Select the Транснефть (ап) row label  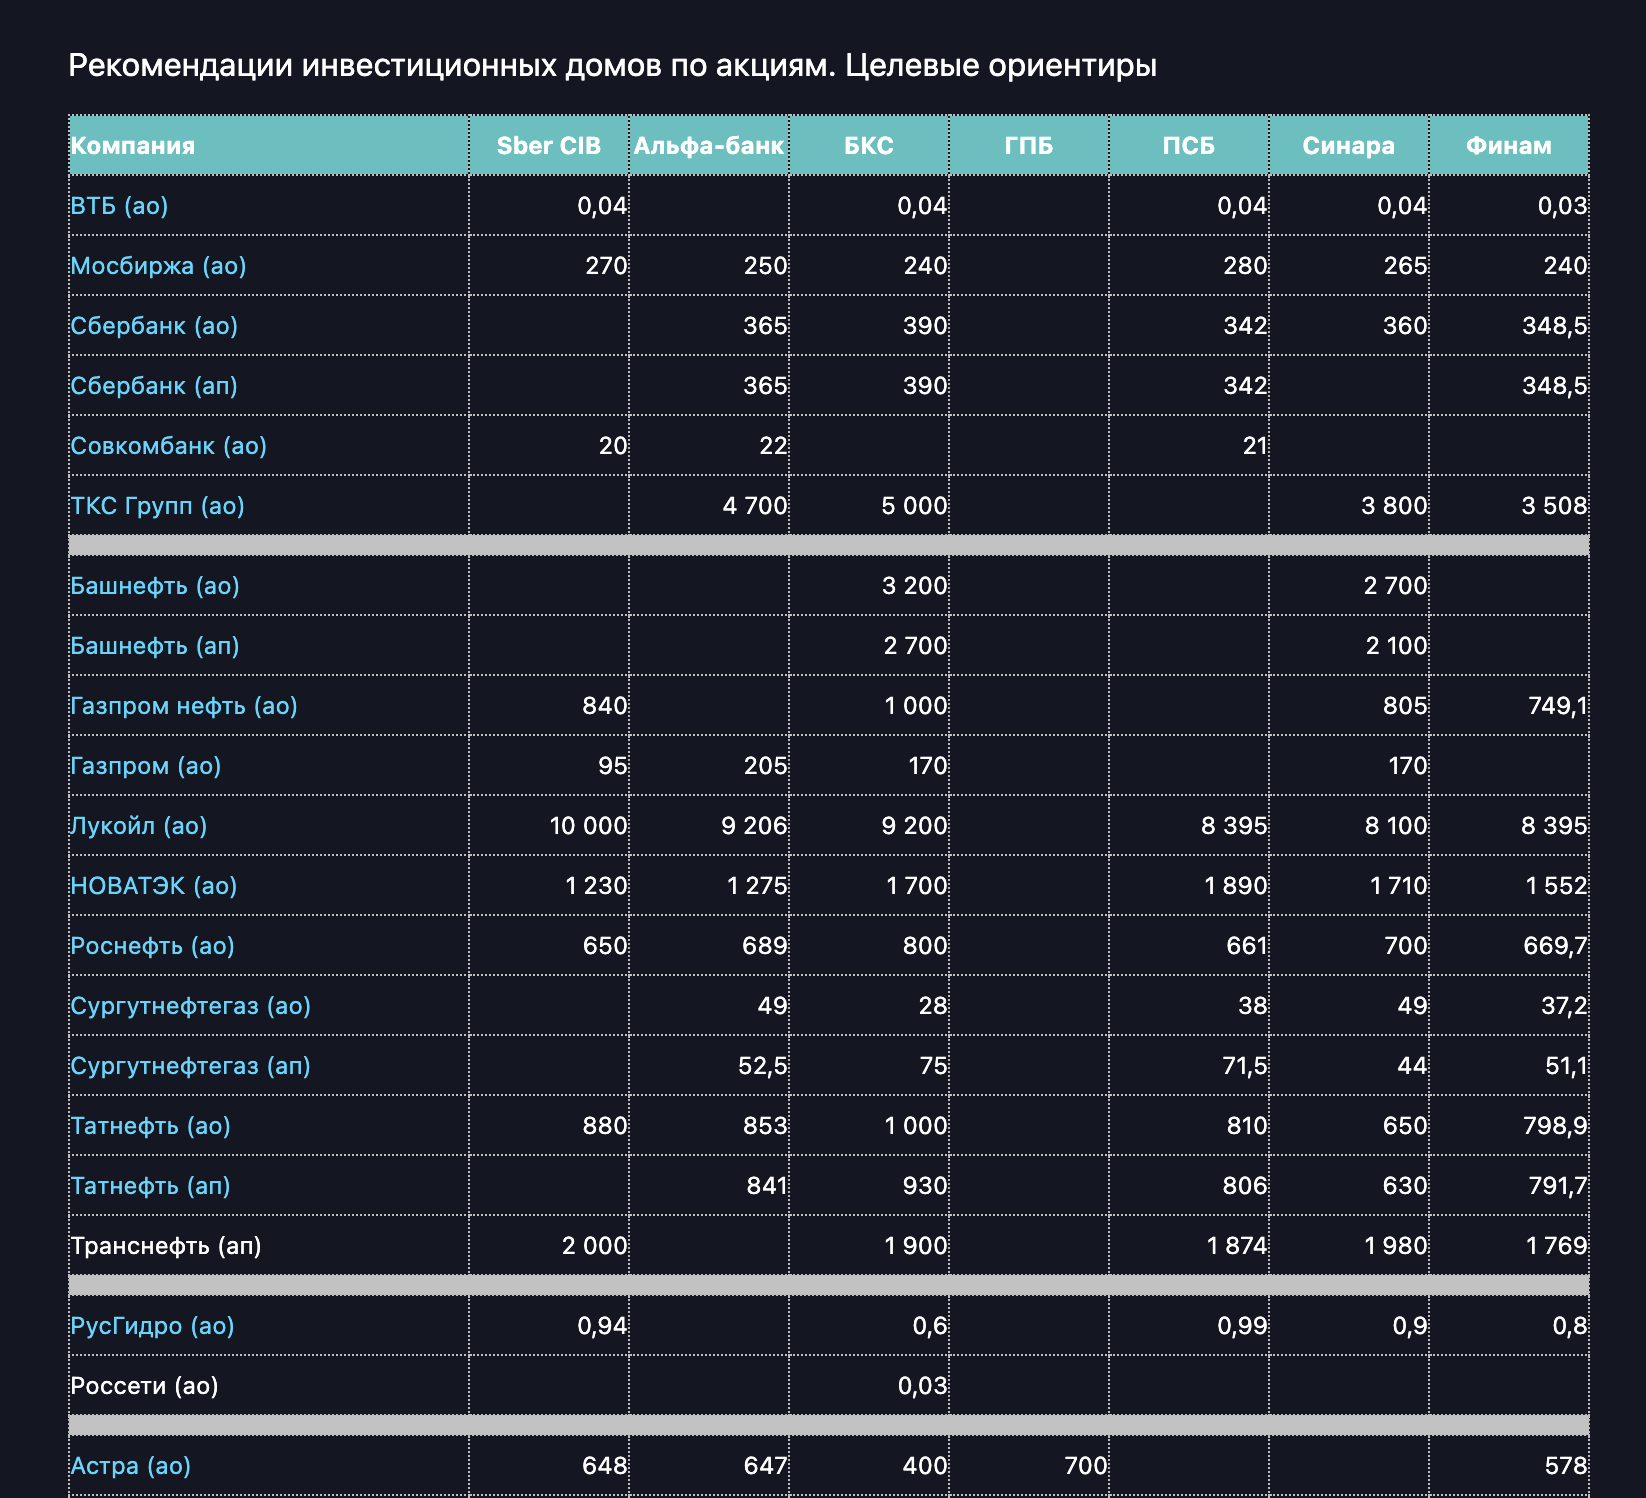(166, 1246)
